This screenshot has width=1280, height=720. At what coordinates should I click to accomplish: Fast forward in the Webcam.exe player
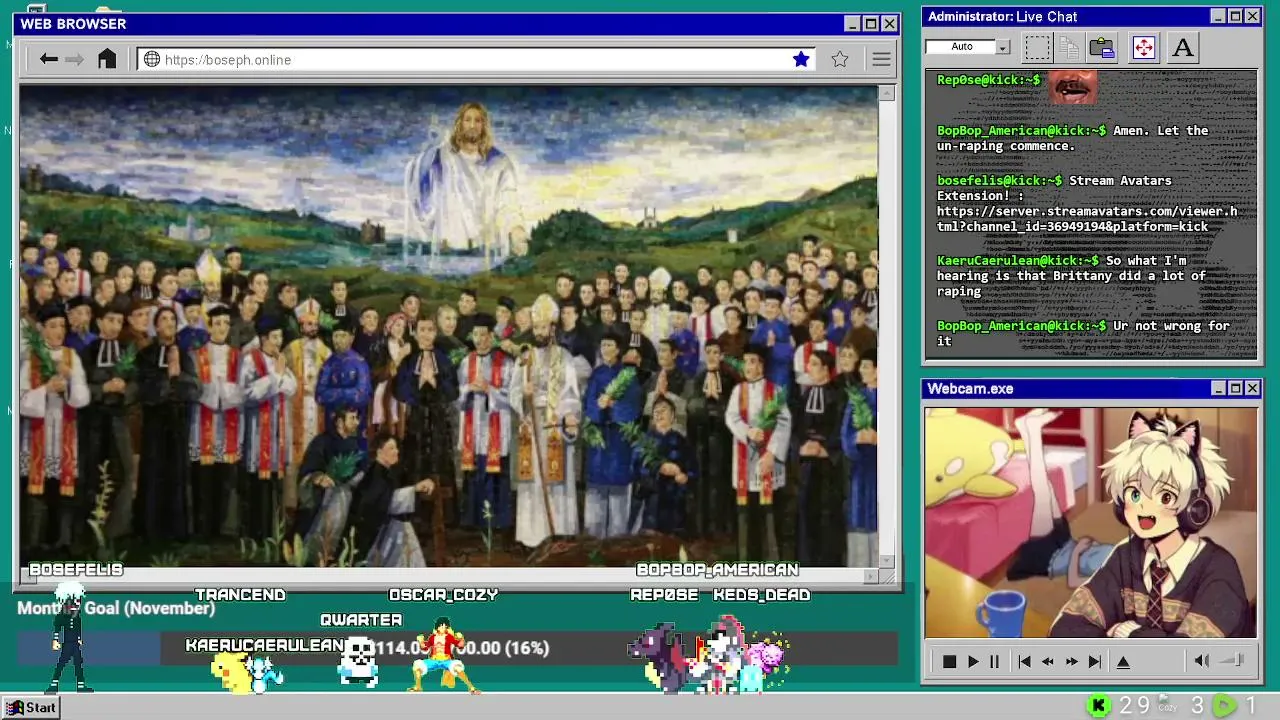click(1071, 661)
